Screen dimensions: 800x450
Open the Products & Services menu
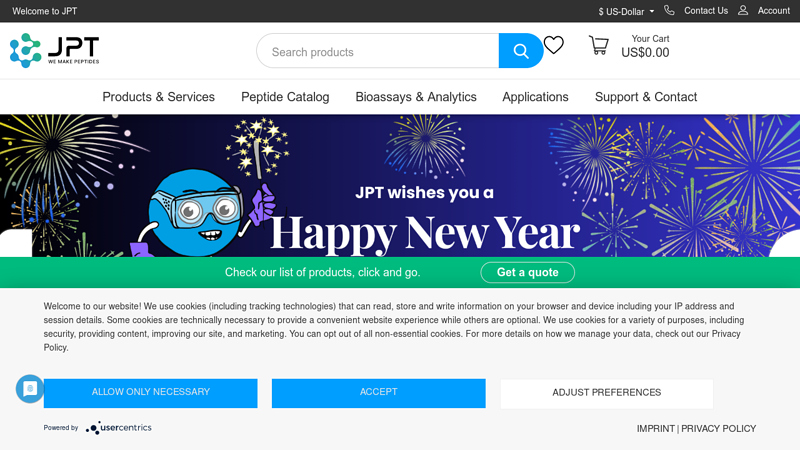pyautogui.click(x=158, y=97)
